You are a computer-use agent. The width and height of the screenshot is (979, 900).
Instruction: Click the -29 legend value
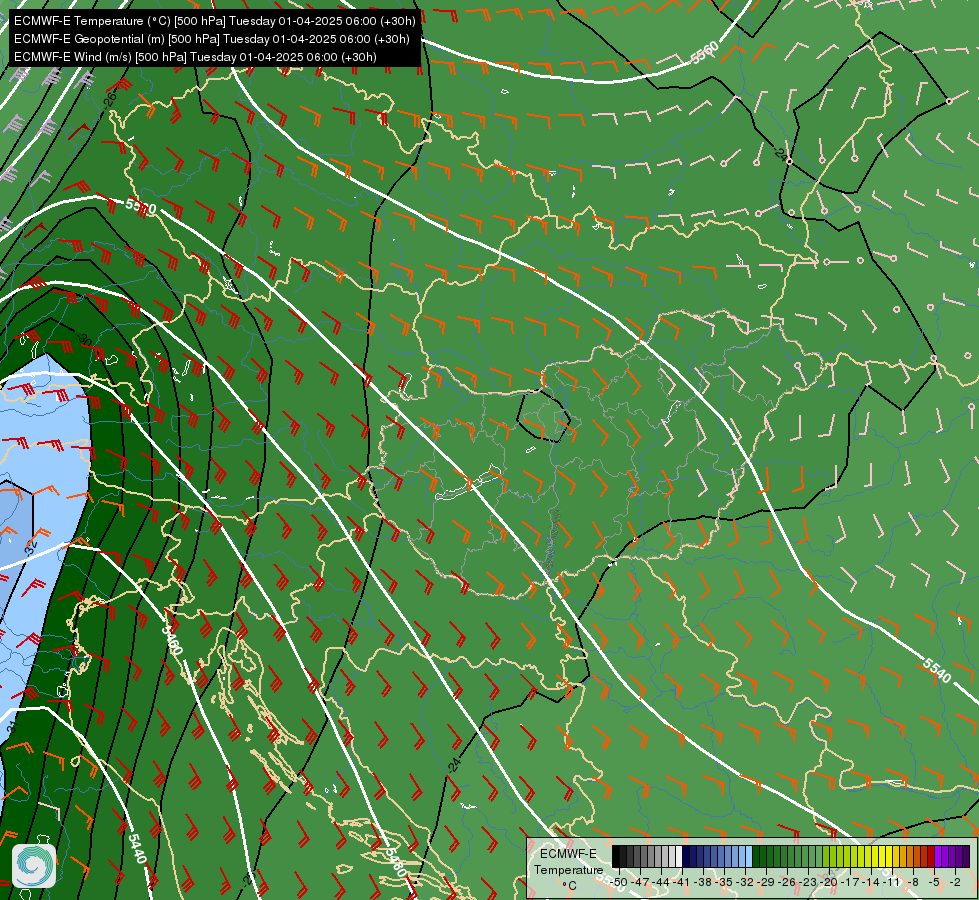766,882
